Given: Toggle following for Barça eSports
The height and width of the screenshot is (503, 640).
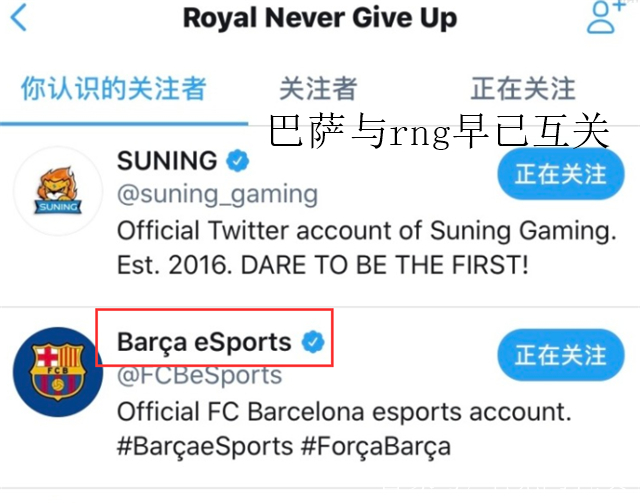Looking at the screenshot, I should tap(560, 355).
